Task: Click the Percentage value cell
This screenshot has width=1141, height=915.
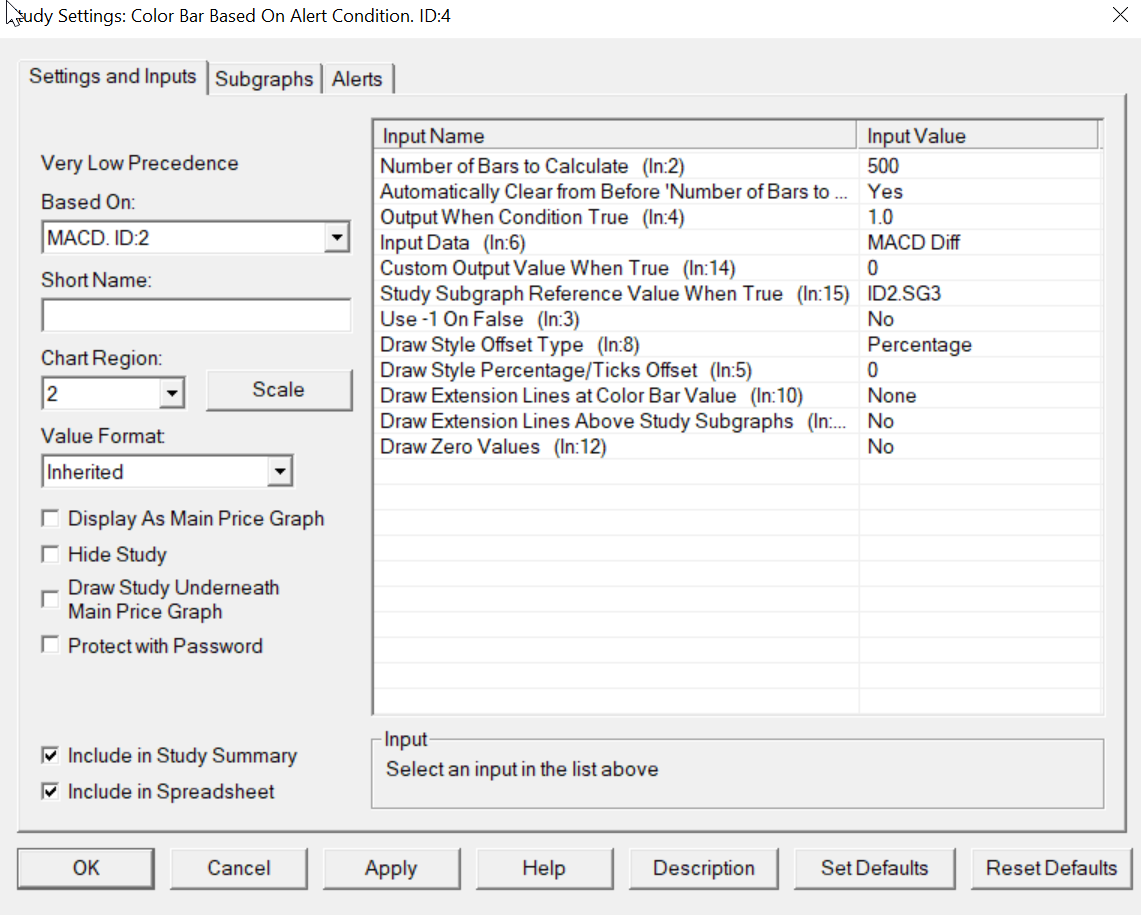Action: [x=979, y=344]
